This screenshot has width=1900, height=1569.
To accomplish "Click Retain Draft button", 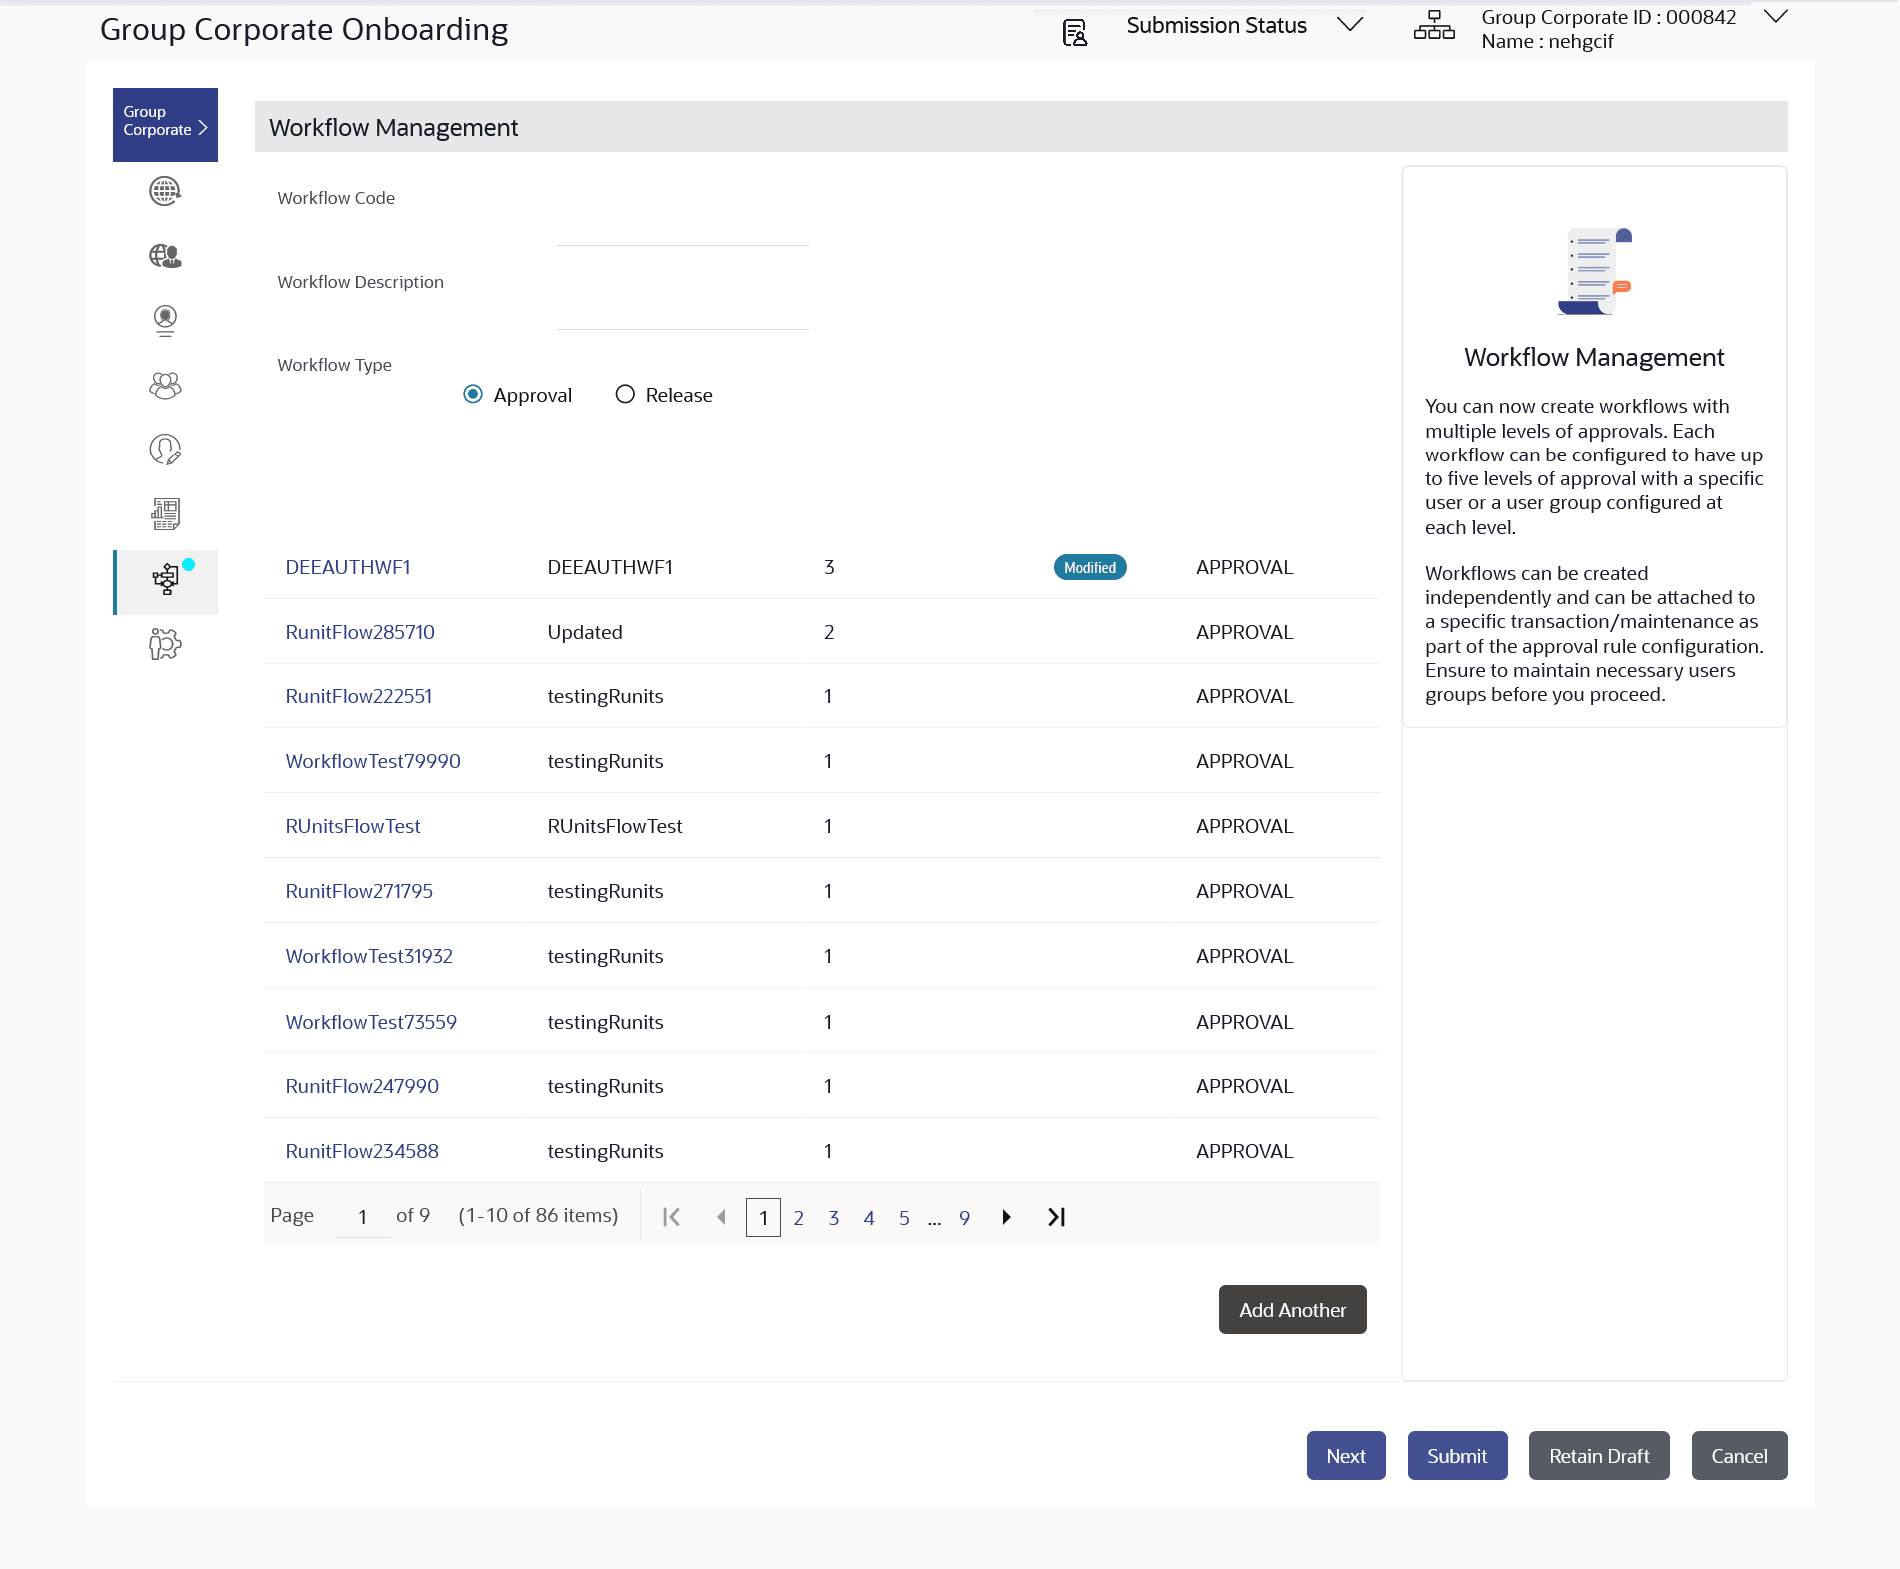I will [x=1600, y=1456].
